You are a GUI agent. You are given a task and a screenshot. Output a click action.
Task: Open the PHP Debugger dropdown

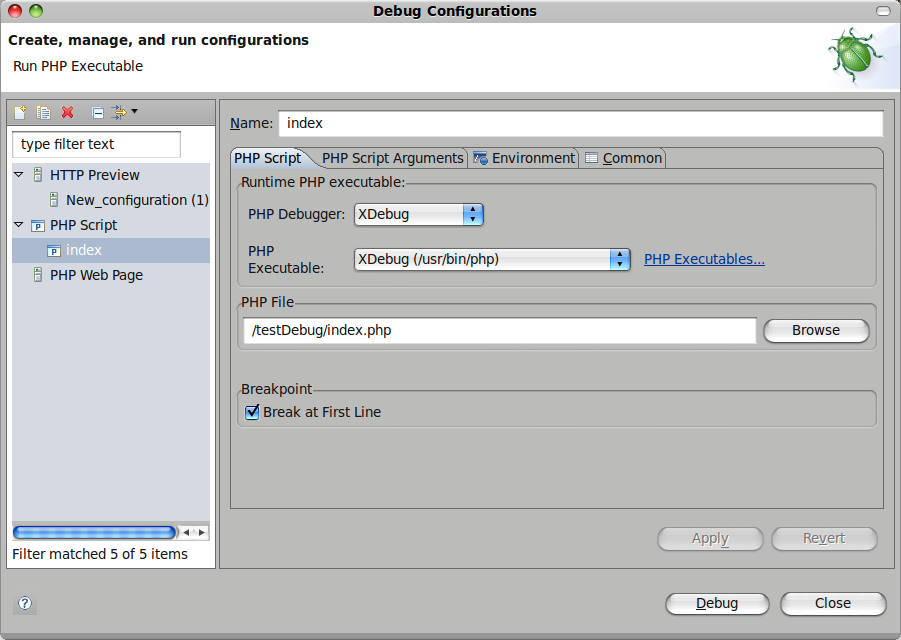[x=474, y=214]
